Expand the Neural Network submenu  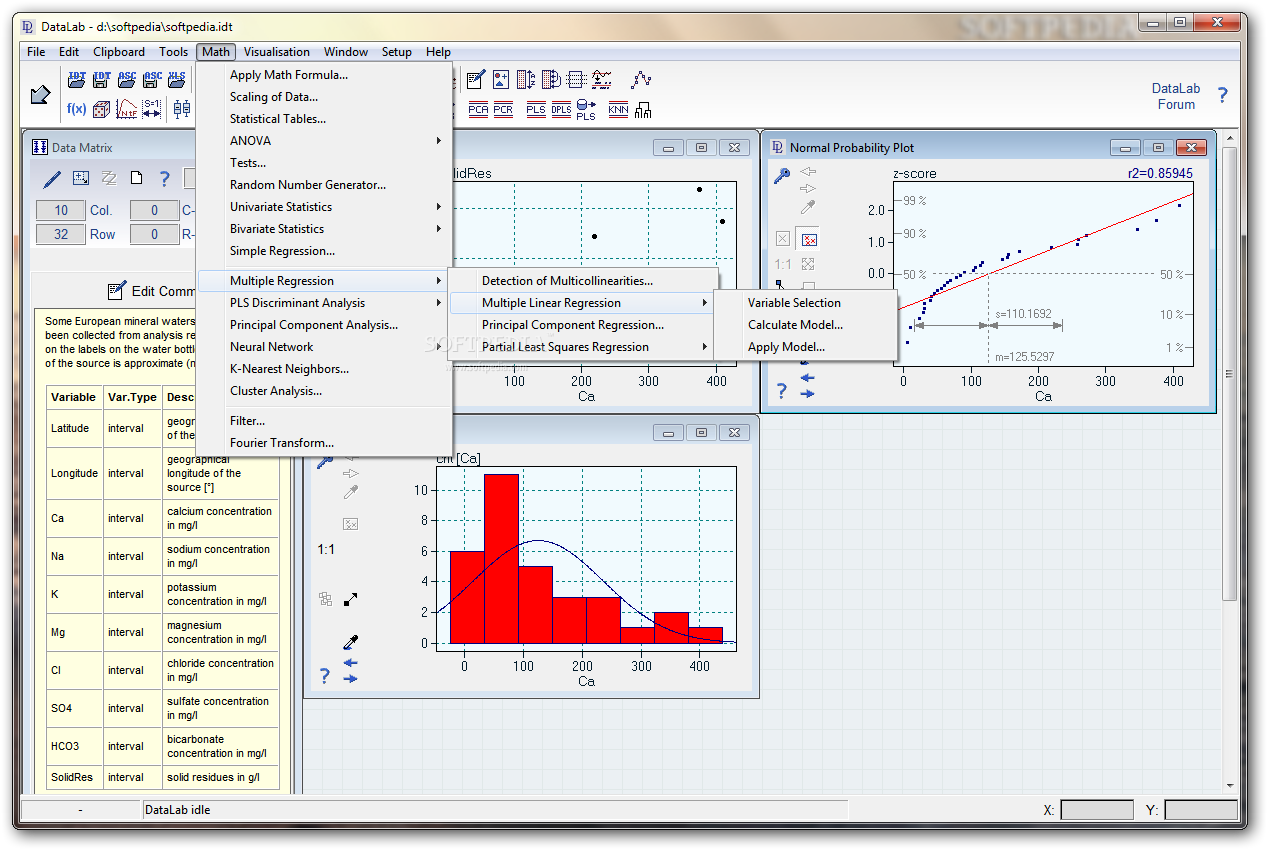[324, 347]
